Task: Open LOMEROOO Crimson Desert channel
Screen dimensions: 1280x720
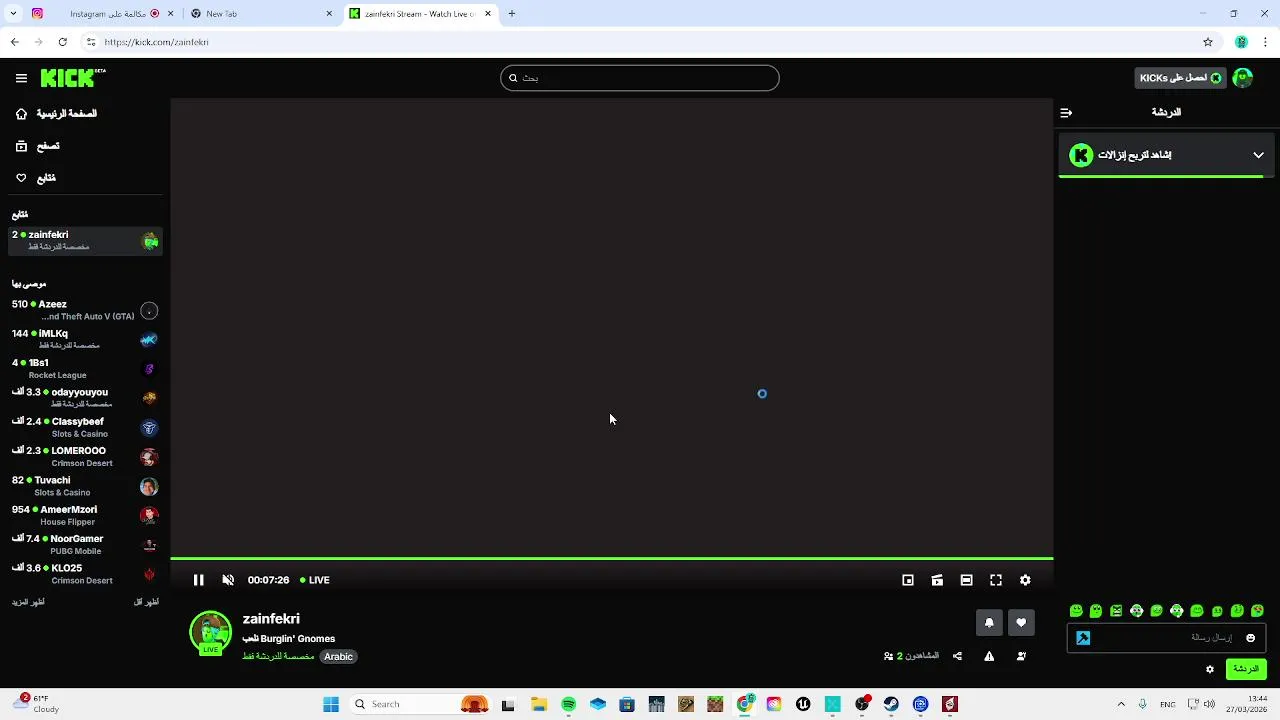Action: (x=85, y=457)
